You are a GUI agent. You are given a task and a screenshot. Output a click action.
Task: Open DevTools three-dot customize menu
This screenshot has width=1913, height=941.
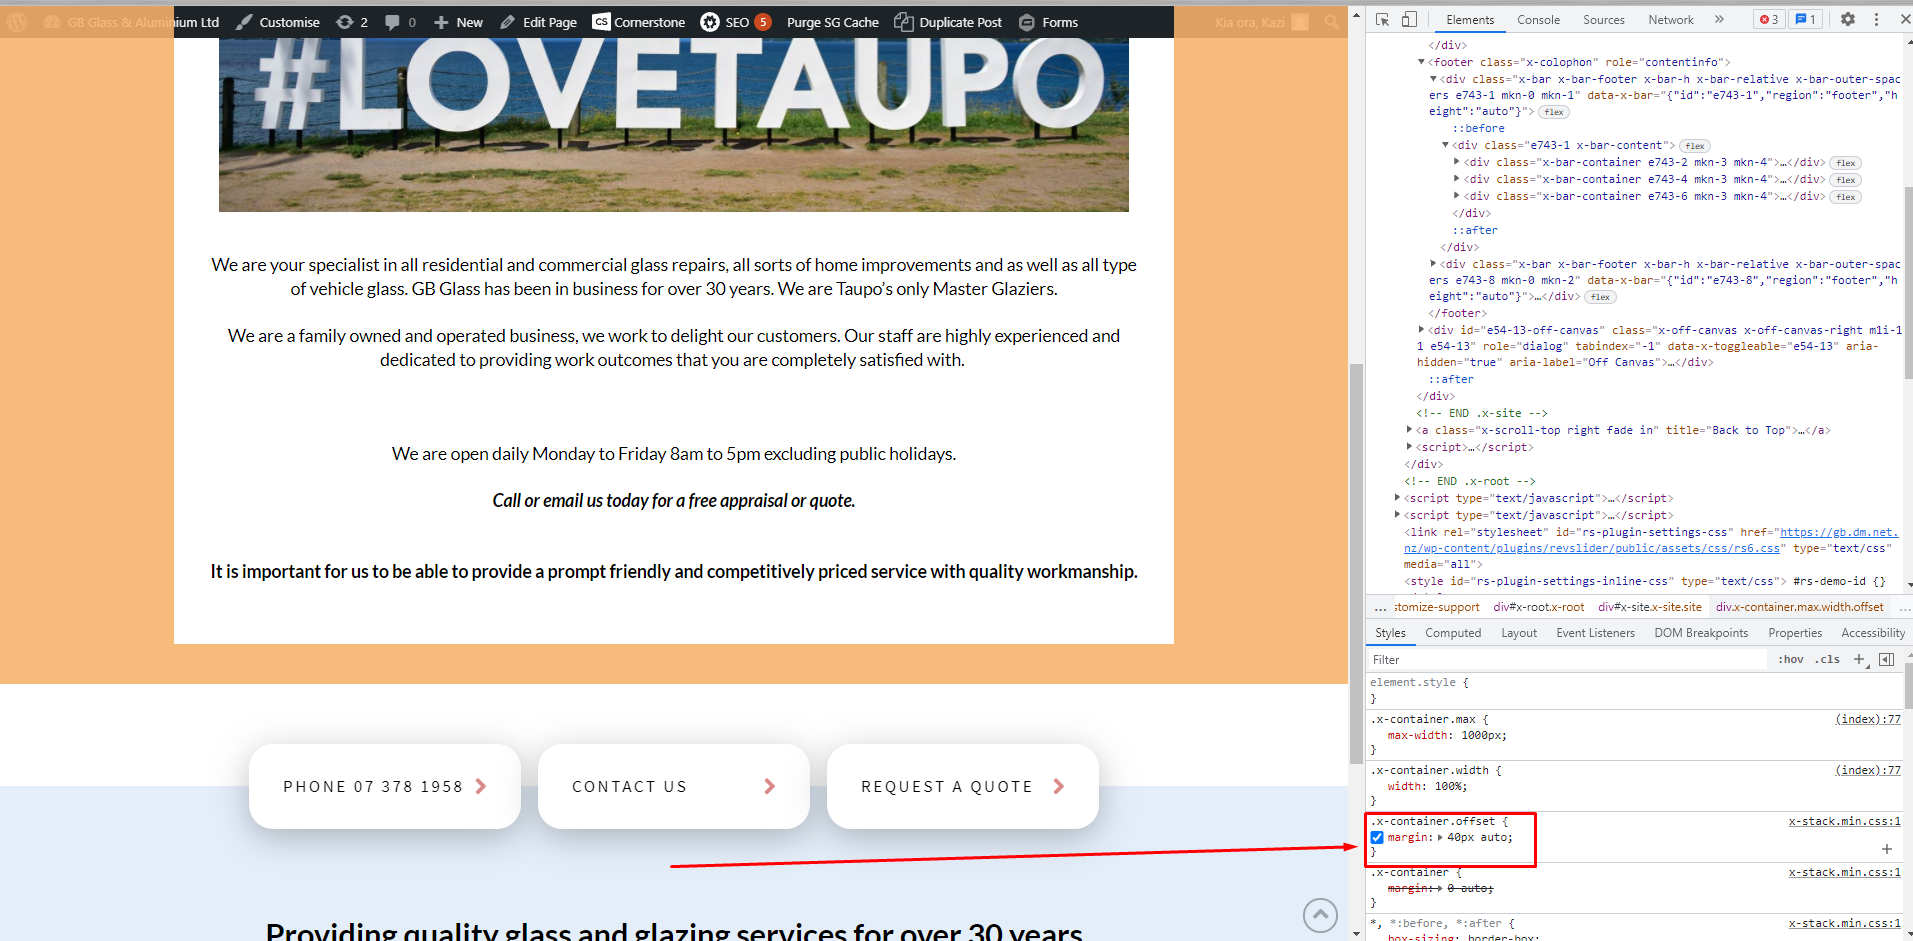pyautogui.click(x=1876, y=19)
